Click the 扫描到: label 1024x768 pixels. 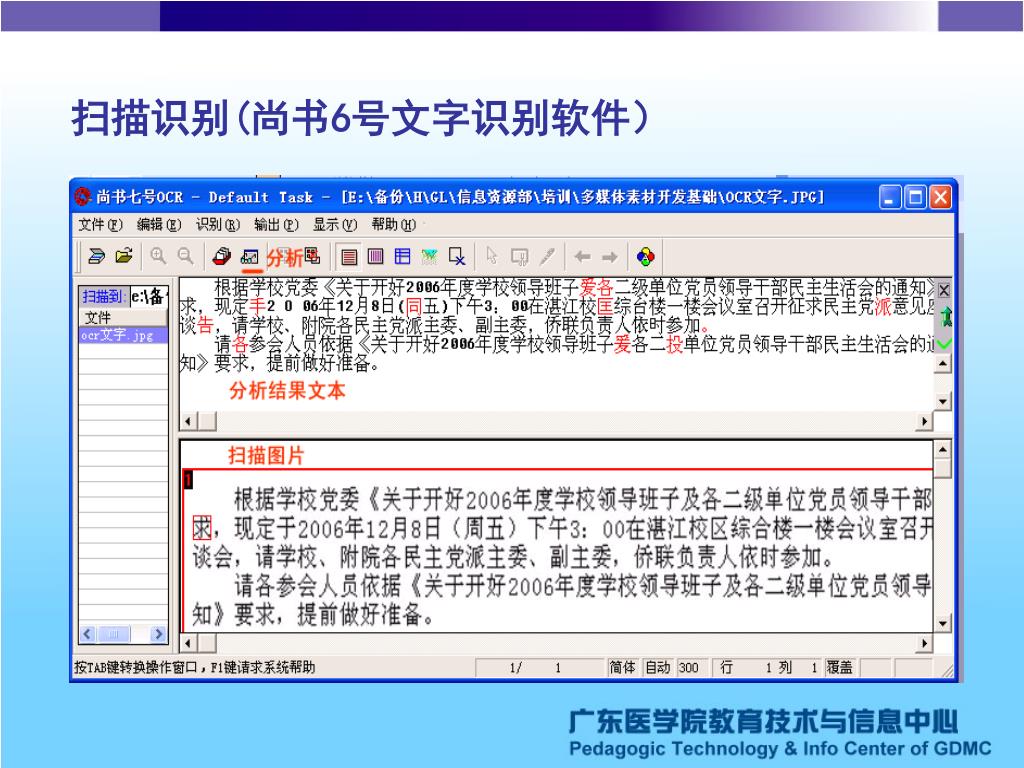pyautogui.click(x=103, y=296)
